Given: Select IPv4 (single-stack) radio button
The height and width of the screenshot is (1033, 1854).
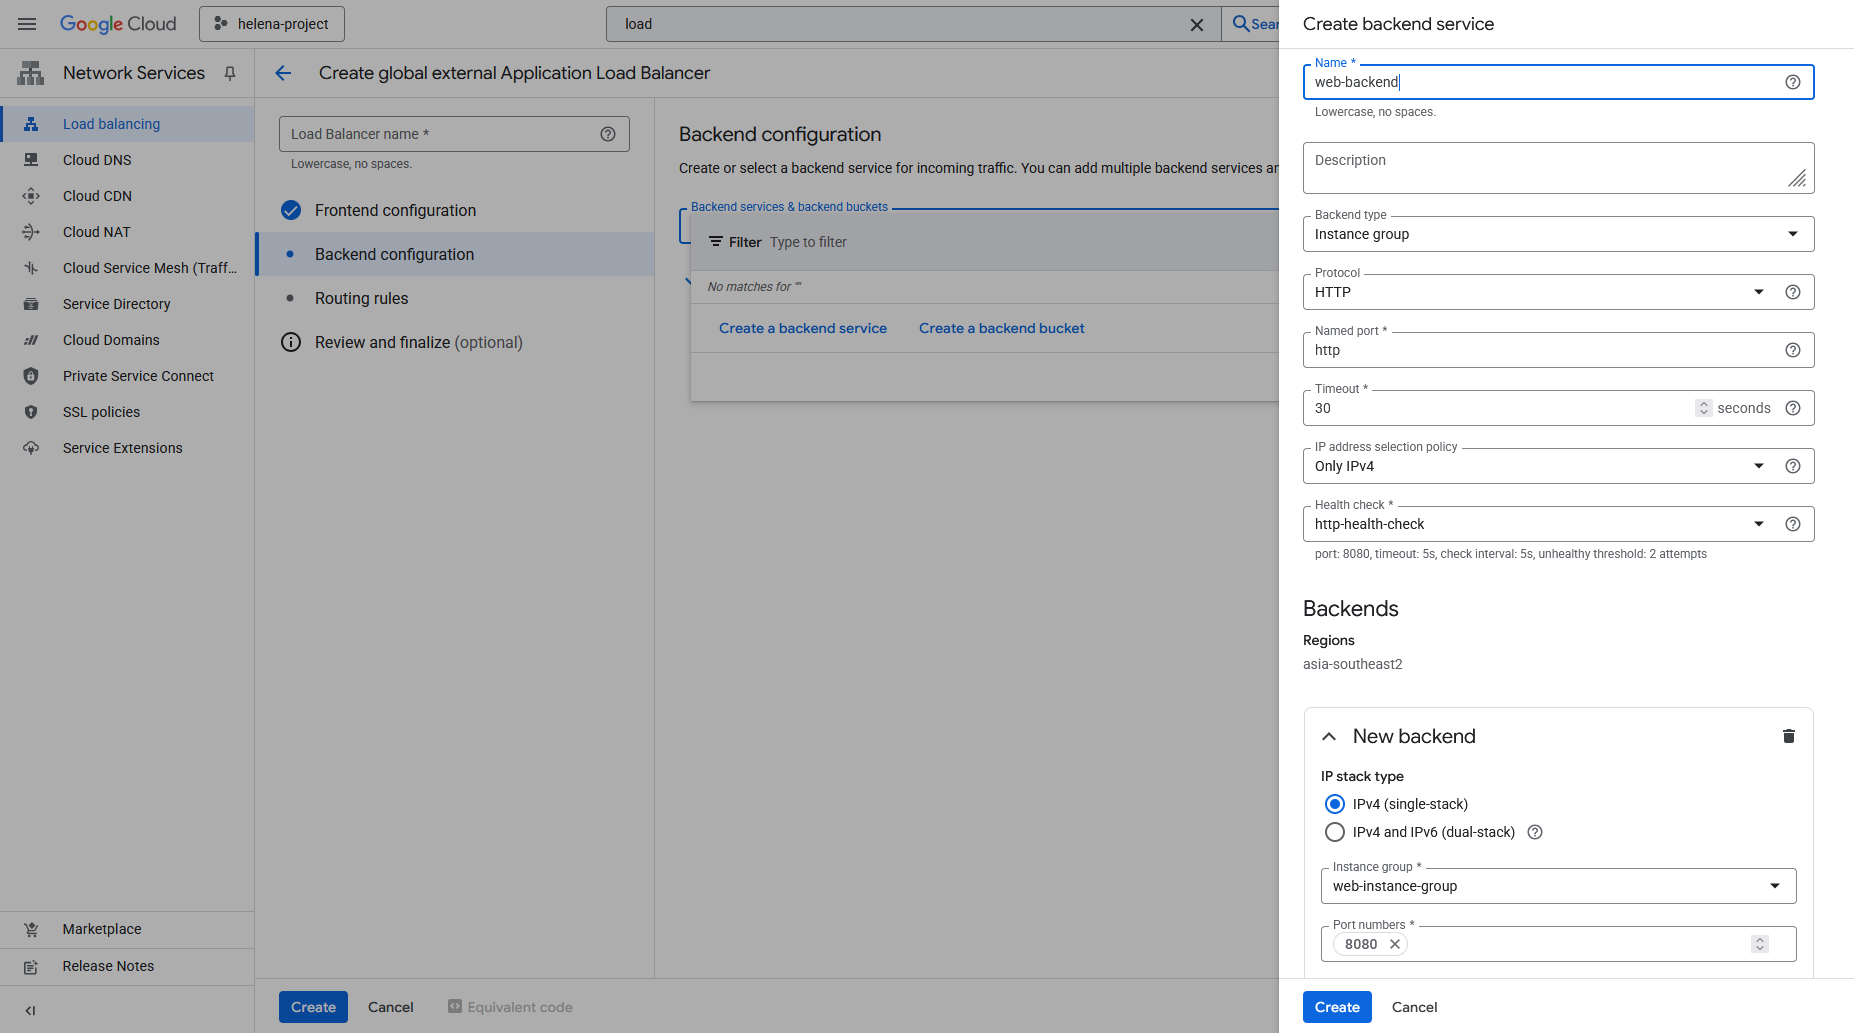Looking at the screenshot, I should coord(1334,804).
